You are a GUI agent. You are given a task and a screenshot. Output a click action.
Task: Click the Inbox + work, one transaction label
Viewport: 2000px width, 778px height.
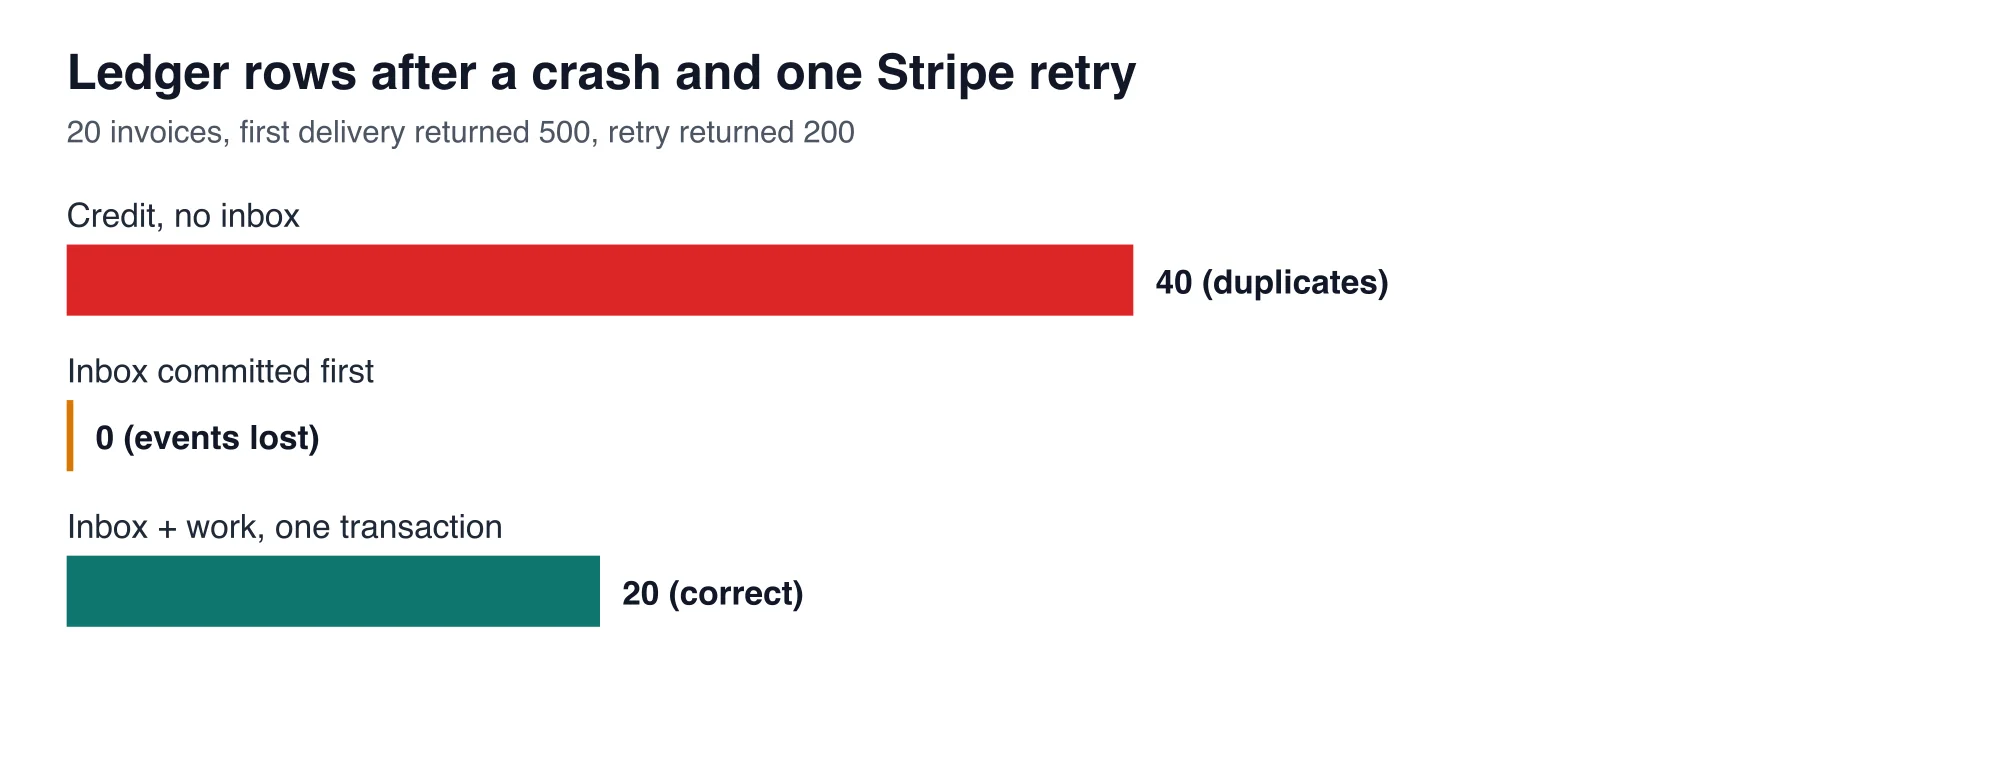[285, 527]
